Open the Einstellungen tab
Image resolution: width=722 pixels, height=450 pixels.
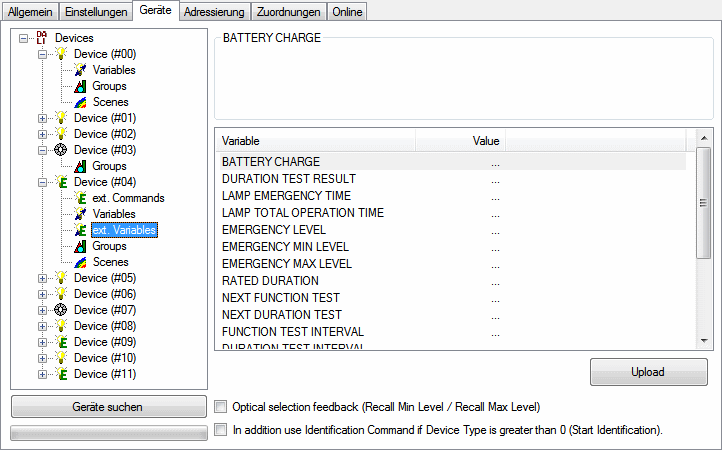(96, 11)
